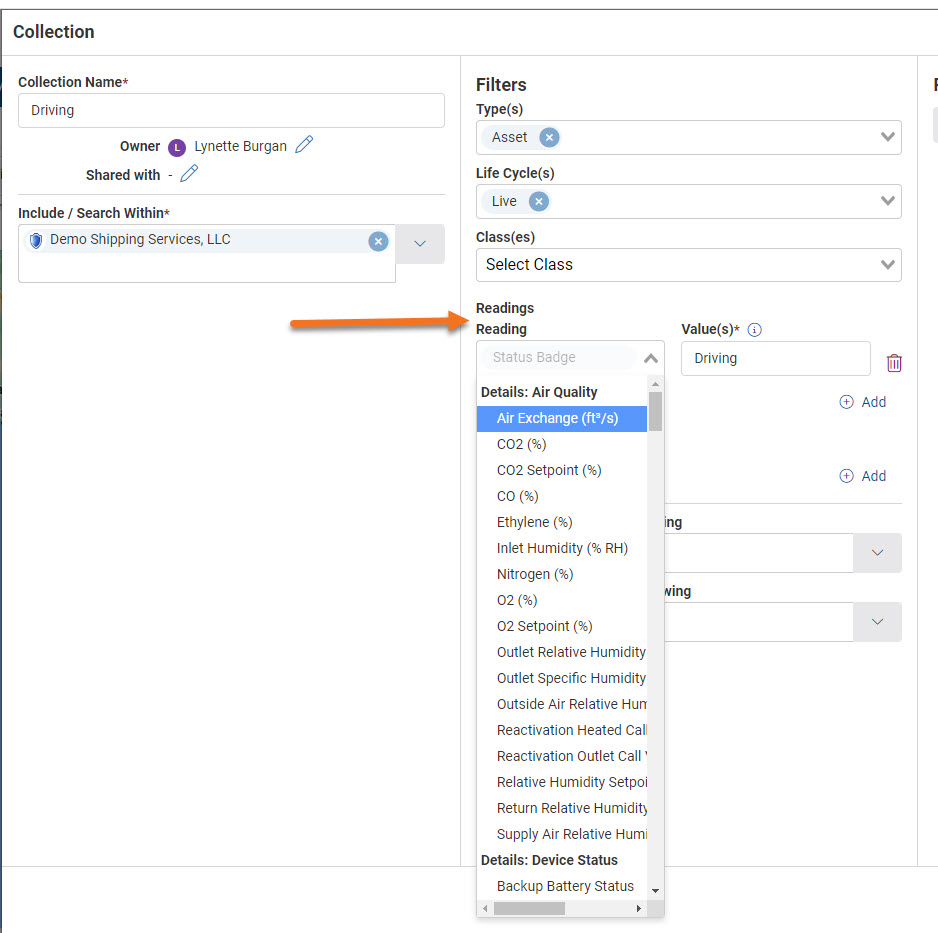Click the list scroll up arrow

(655, 384)
